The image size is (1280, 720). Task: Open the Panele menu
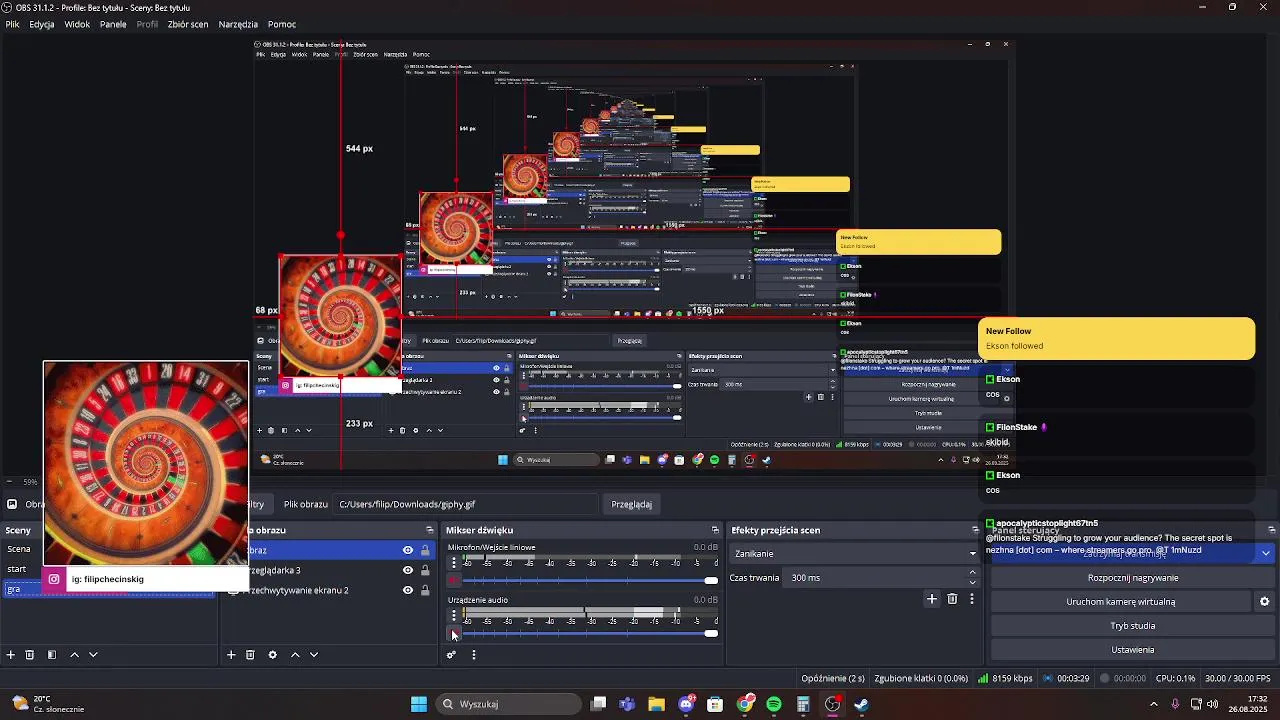click(x=113, y=24)
